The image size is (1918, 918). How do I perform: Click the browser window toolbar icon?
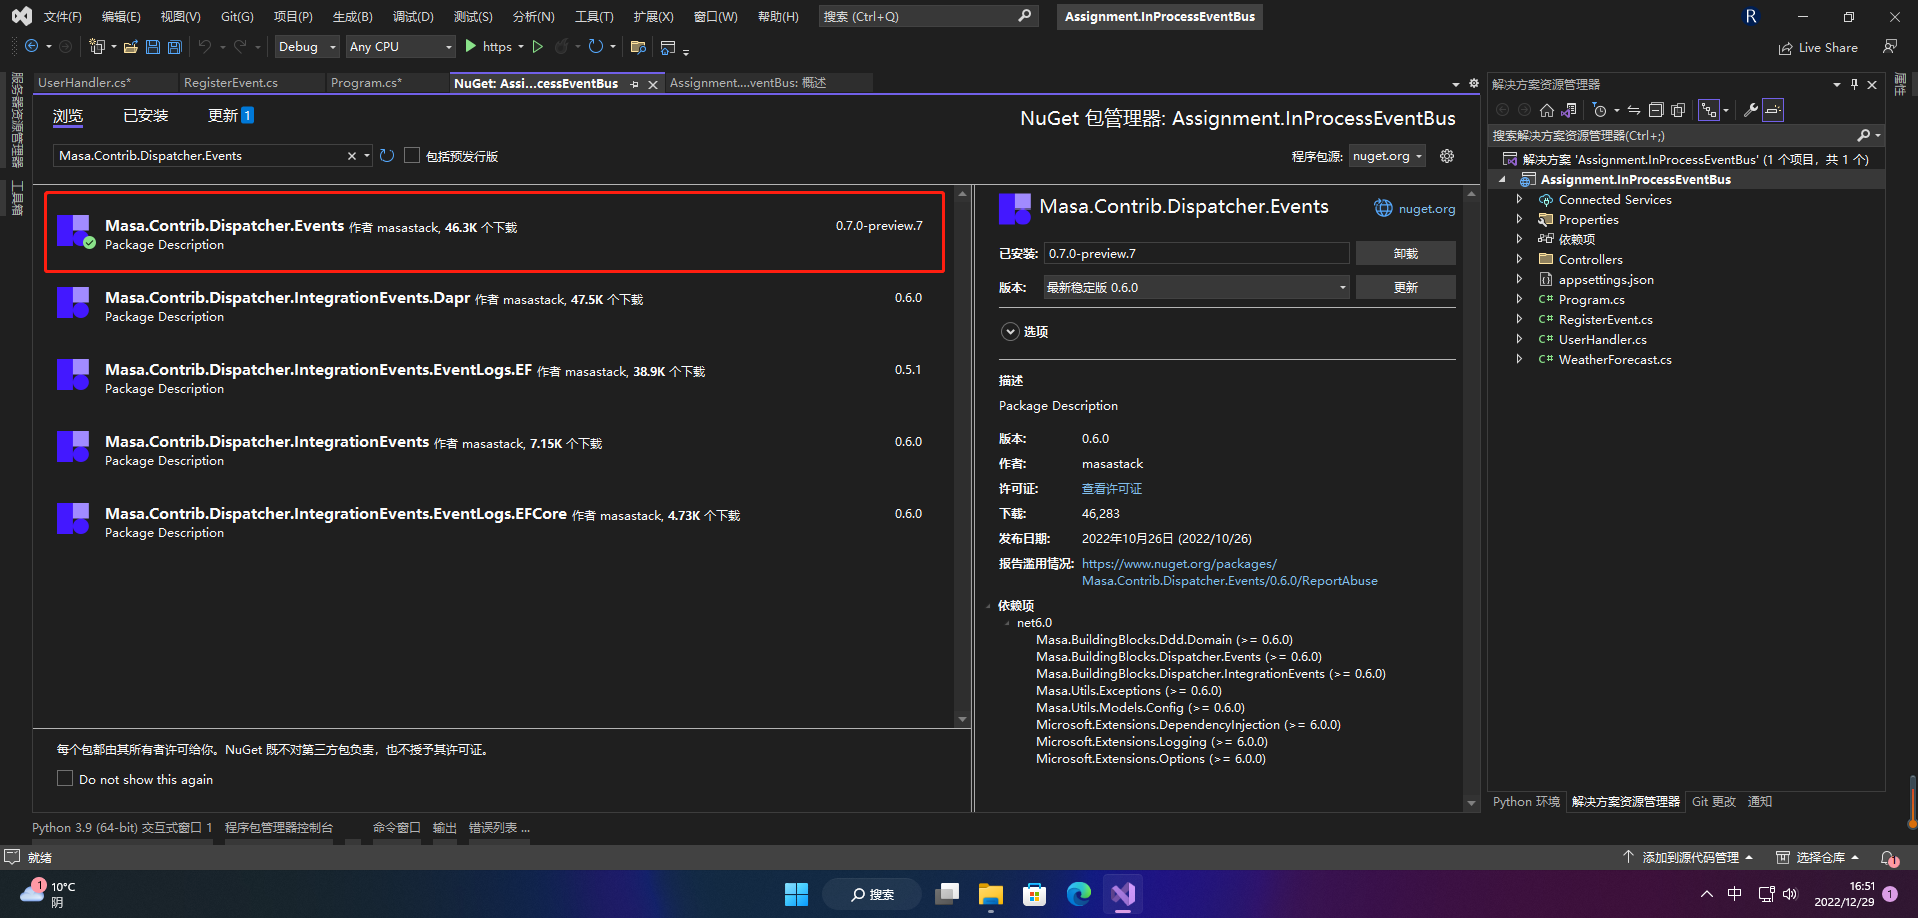coord(668,47)
